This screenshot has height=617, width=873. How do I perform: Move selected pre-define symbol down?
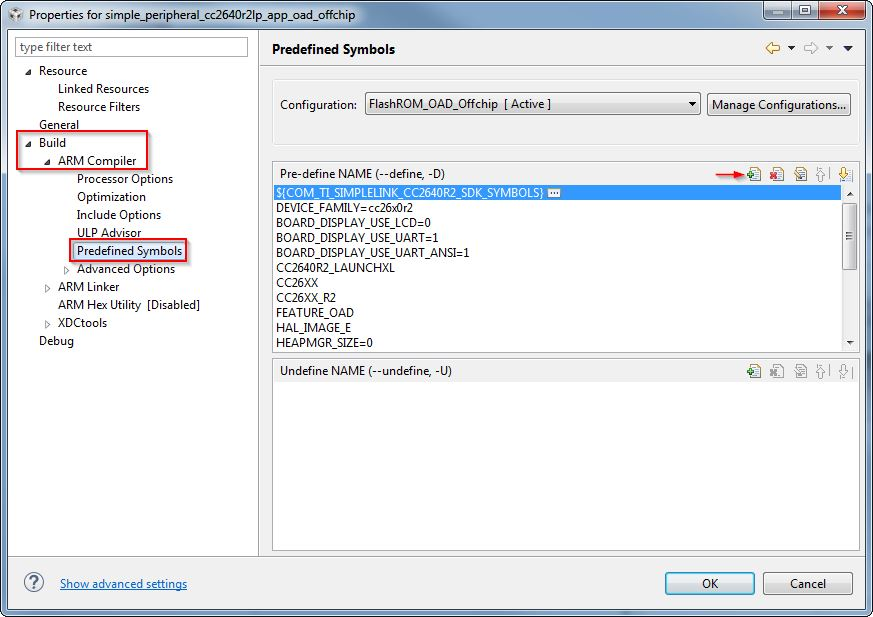(x=845, y=174)
